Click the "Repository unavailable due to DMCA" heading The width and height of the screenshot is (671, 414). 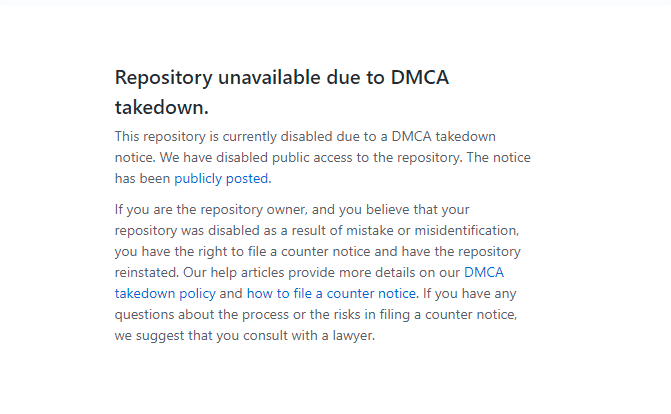[x=282, y=78]
